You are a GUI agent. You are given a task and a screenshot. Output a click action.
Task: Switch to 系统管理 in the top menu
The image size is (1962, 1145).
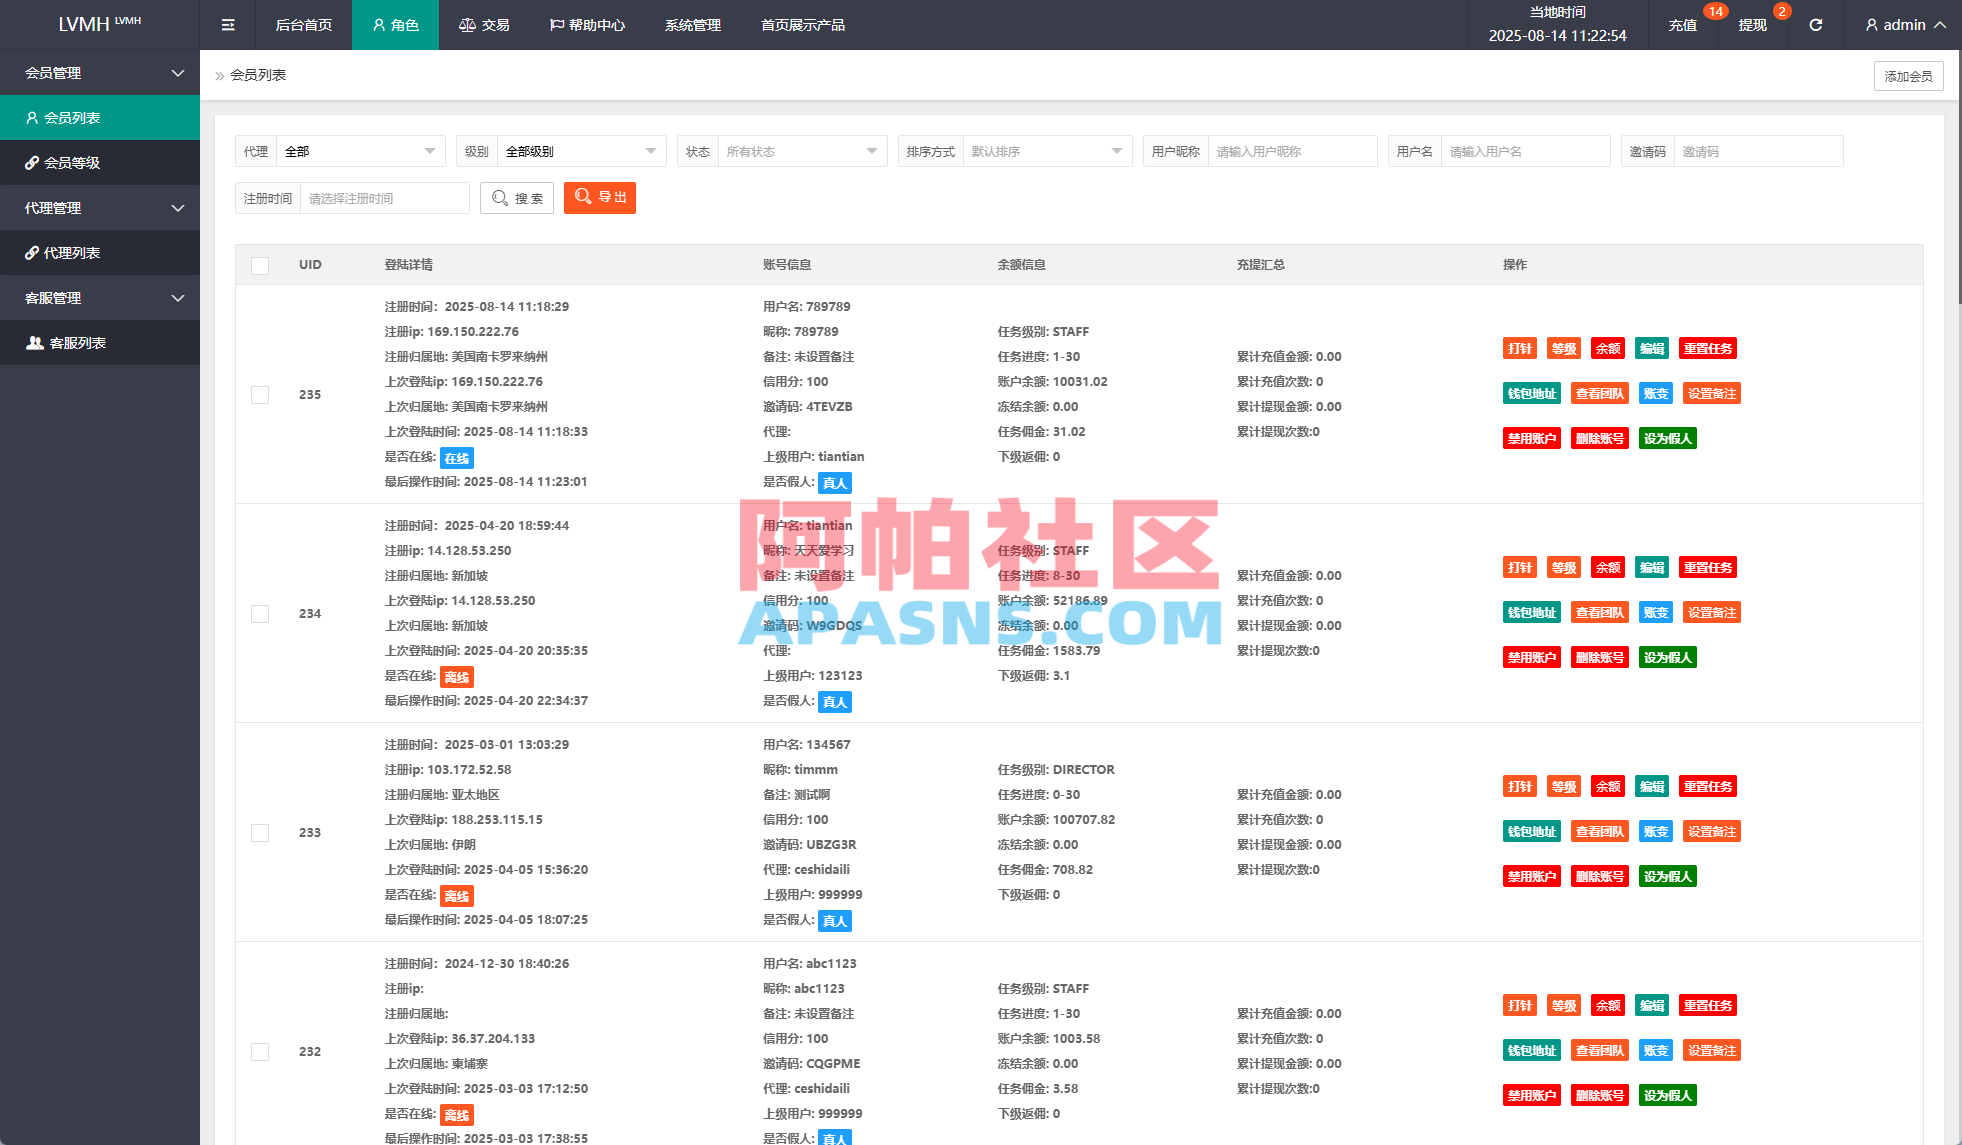[691, 24]
